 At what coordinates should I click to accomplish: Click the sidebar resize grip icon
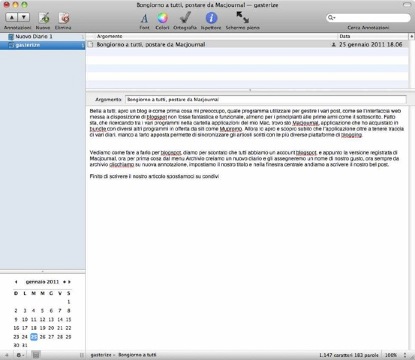82,355
